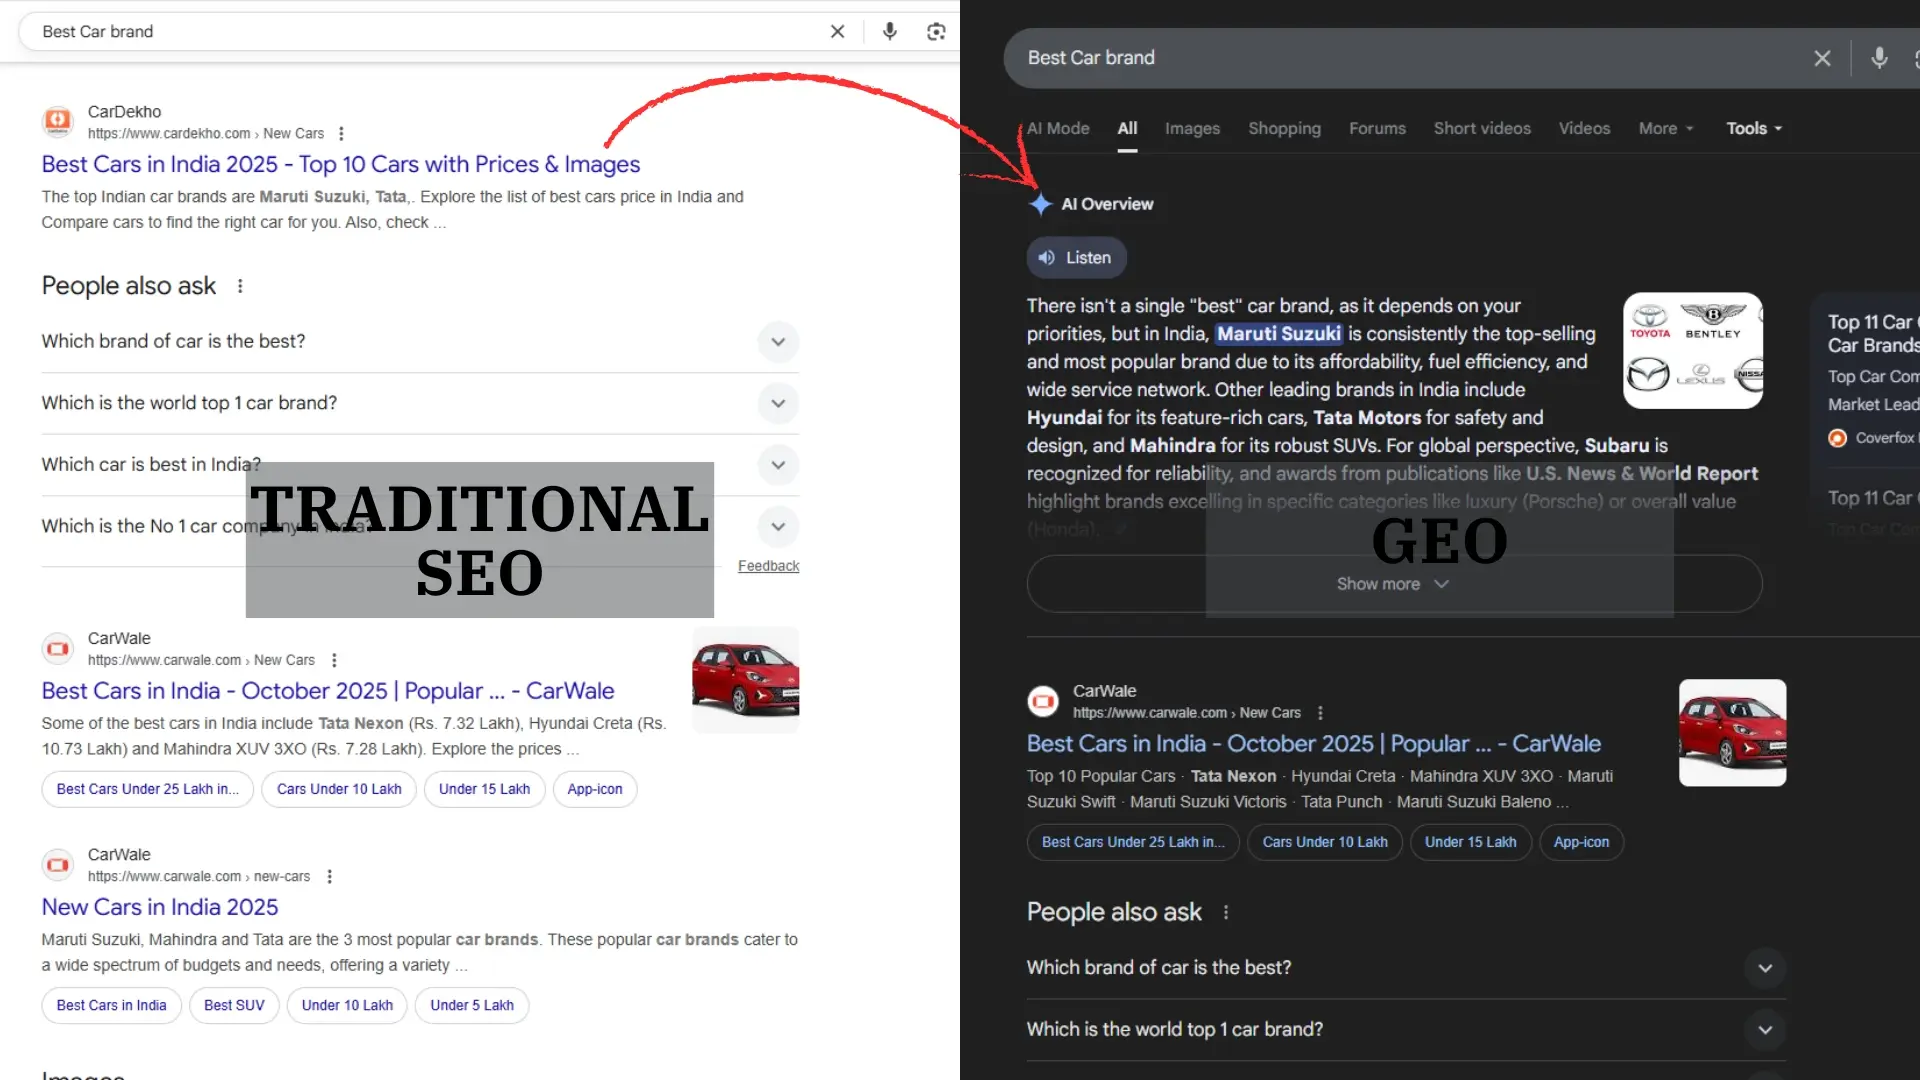Open 'Best Cars in India 2025' CarDekho link
1920x1080 pixels.
pyautogui.click(x=340, y=164)
